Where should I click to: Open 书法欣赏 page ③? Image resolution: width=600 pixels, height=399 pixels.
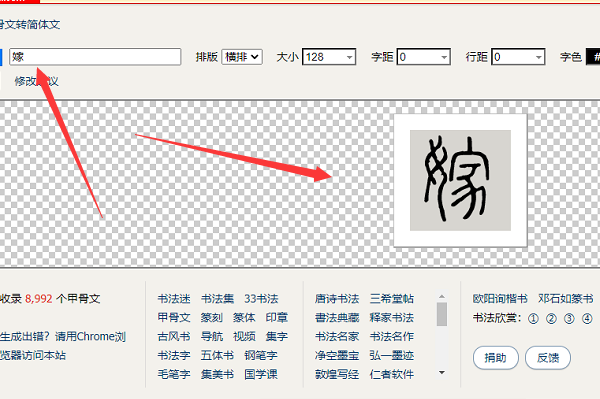point(569,318)
